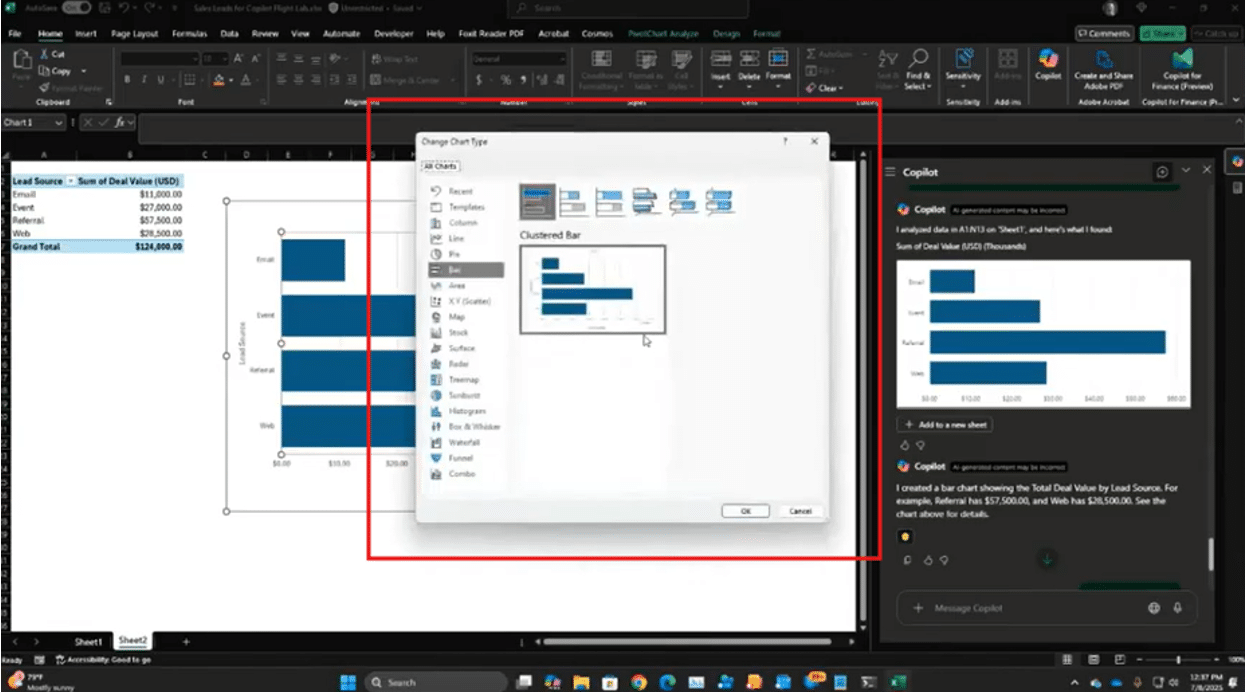Click Add to a new sheet
Screen dimensions: 1245x692
click(945, 425)
